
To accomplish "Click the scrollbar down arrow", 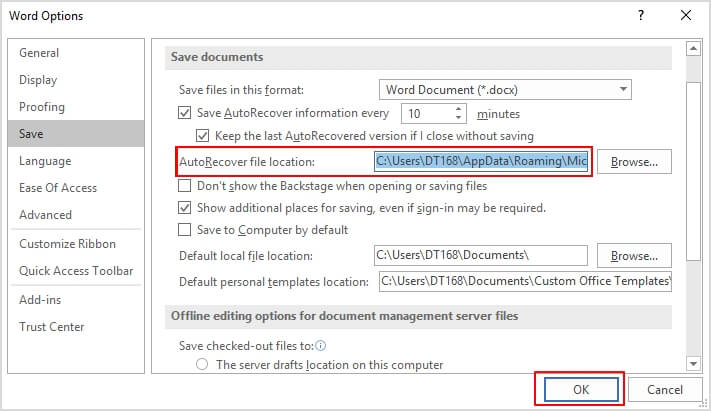I will pyautogui.click(x=693, y=363).
